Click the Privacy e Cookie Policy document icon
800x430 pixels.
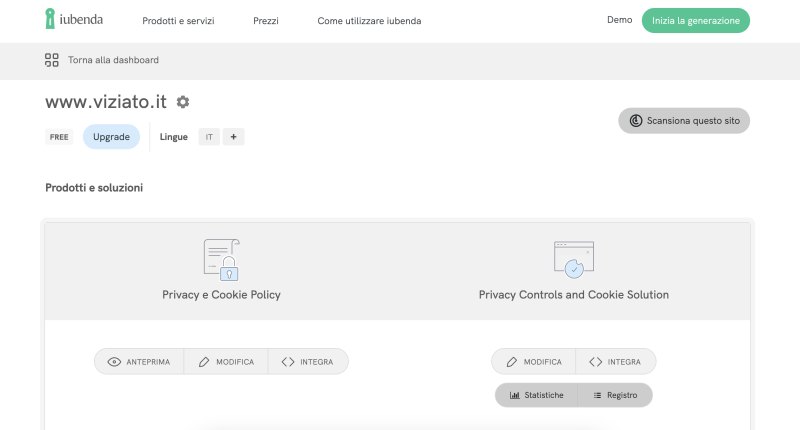[221, 259]
